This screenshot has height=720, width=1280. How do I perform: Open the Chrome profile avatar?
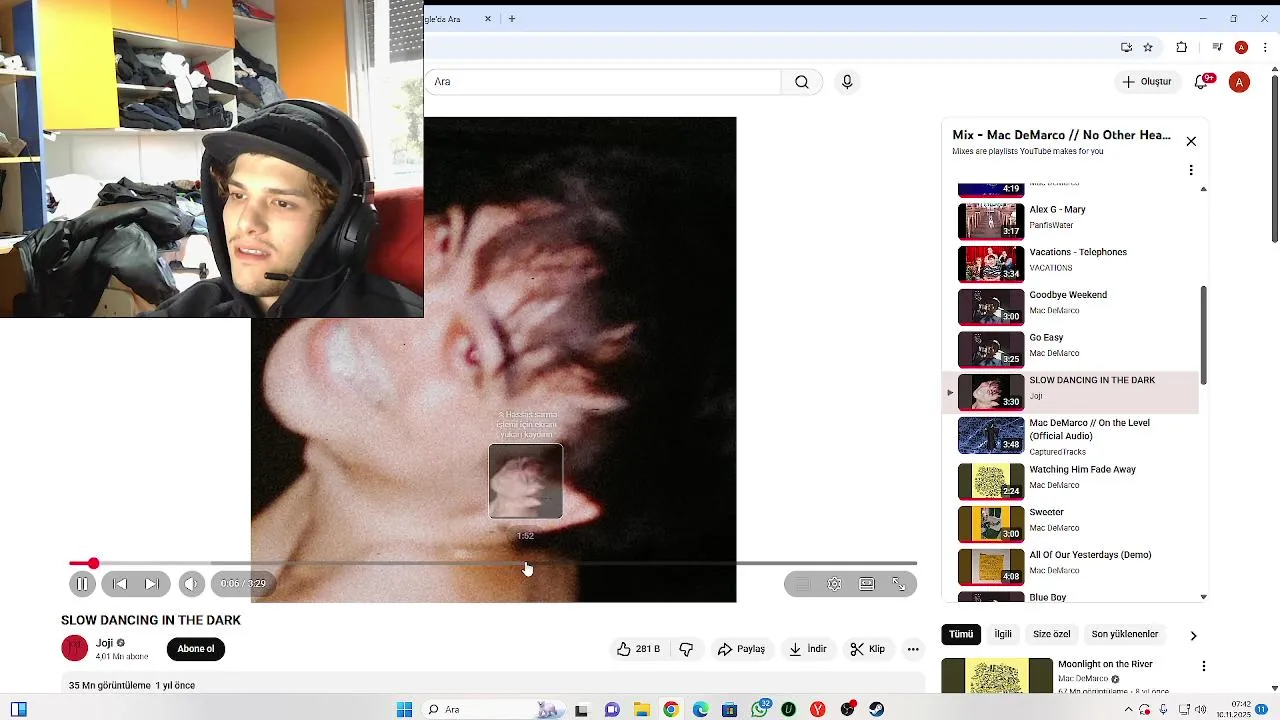point(1241,47)
